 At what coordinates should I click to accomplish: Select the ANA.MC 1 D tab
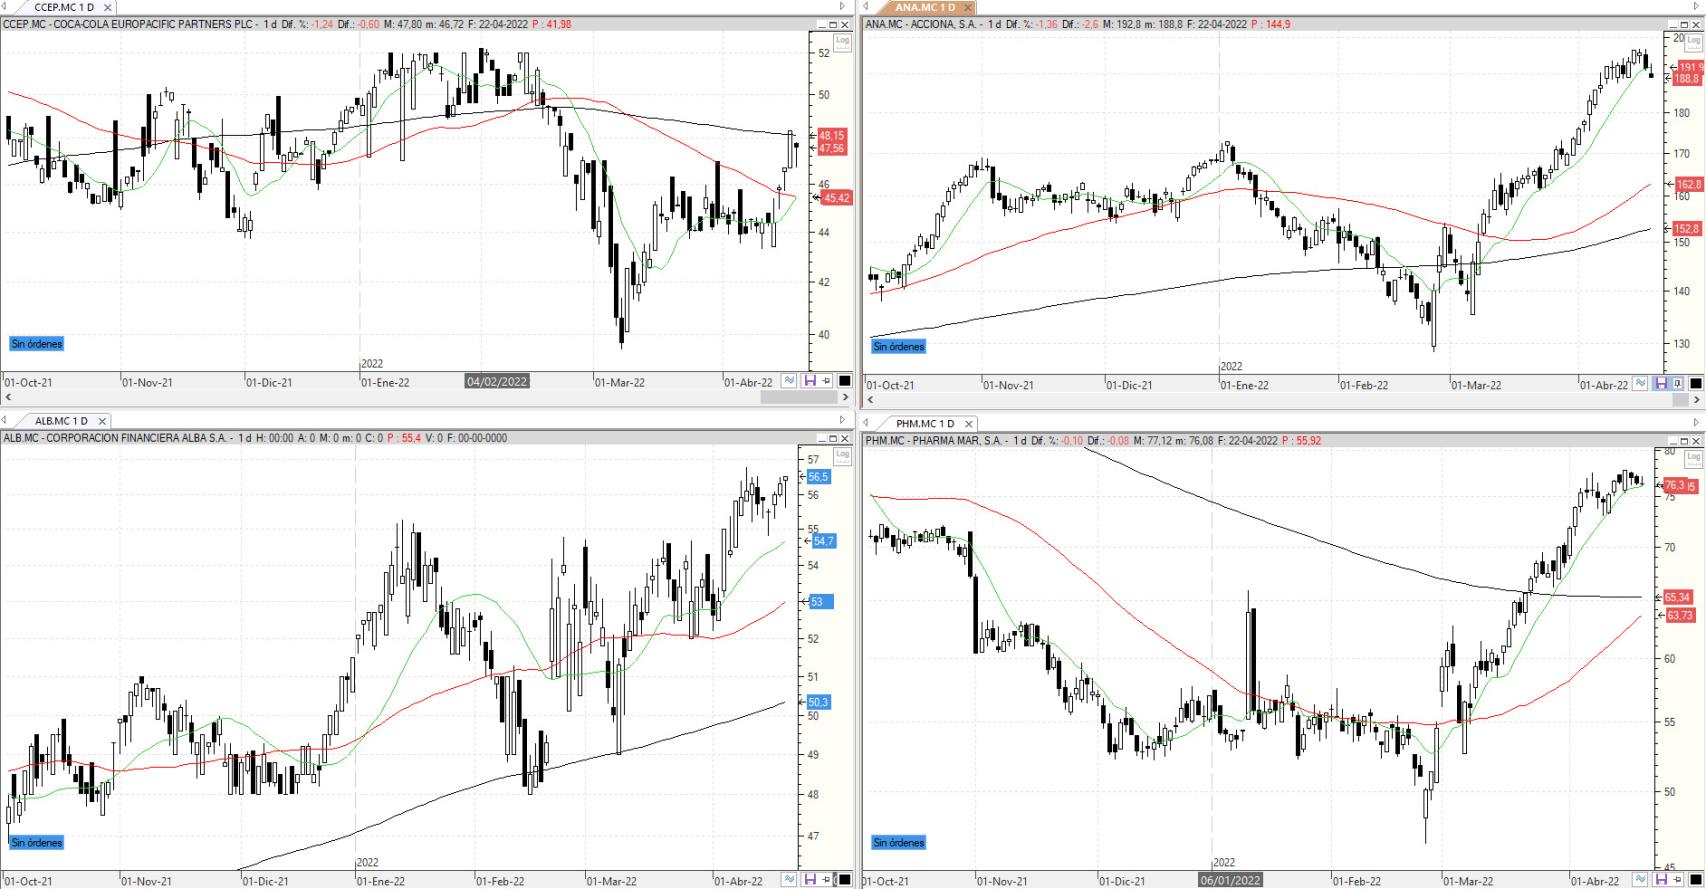pyautogui.click(x=925, y=7)
